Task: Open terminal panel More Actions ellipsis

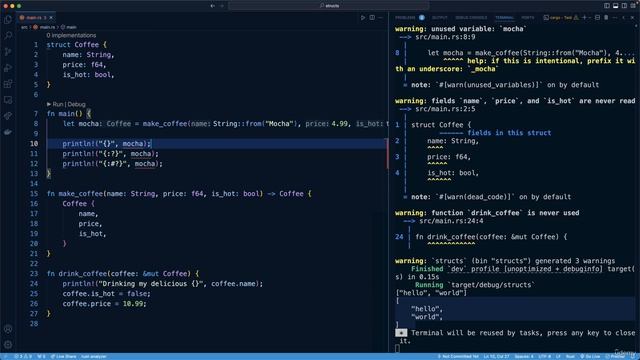Action: coord(615,18)
